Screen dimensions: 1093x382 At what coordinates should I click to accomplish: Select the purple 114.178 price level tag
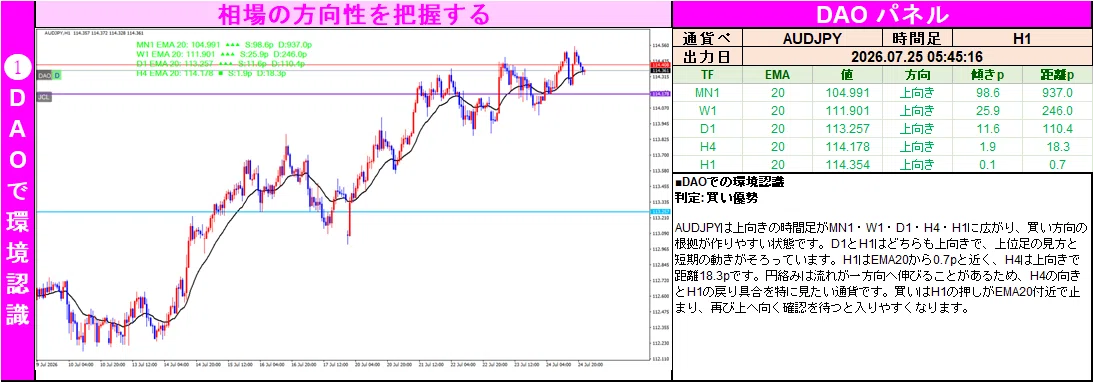(x=659, y=93)
